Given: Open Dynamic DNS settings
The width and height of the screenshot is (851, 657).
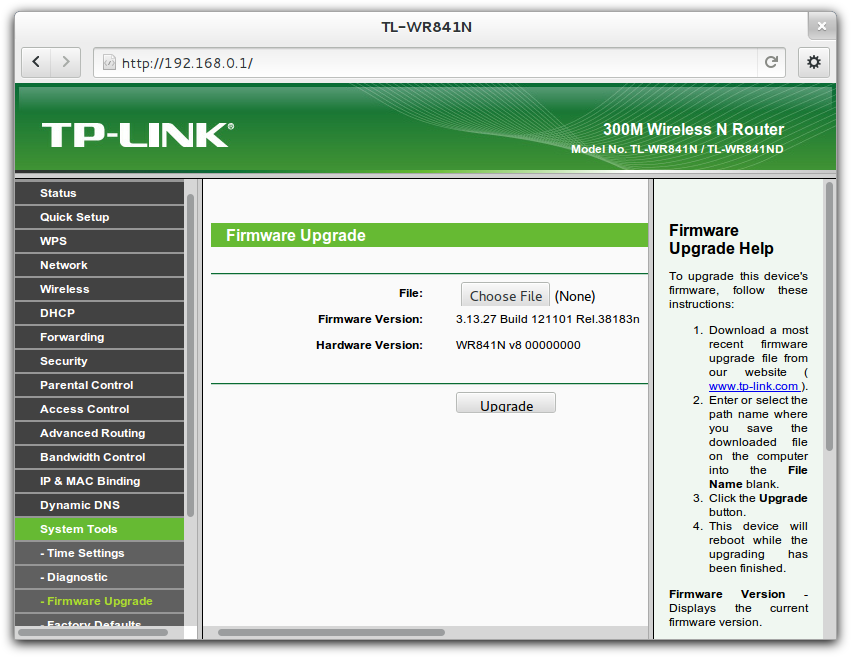Looking at the screenshot, I should coord(99,505).
